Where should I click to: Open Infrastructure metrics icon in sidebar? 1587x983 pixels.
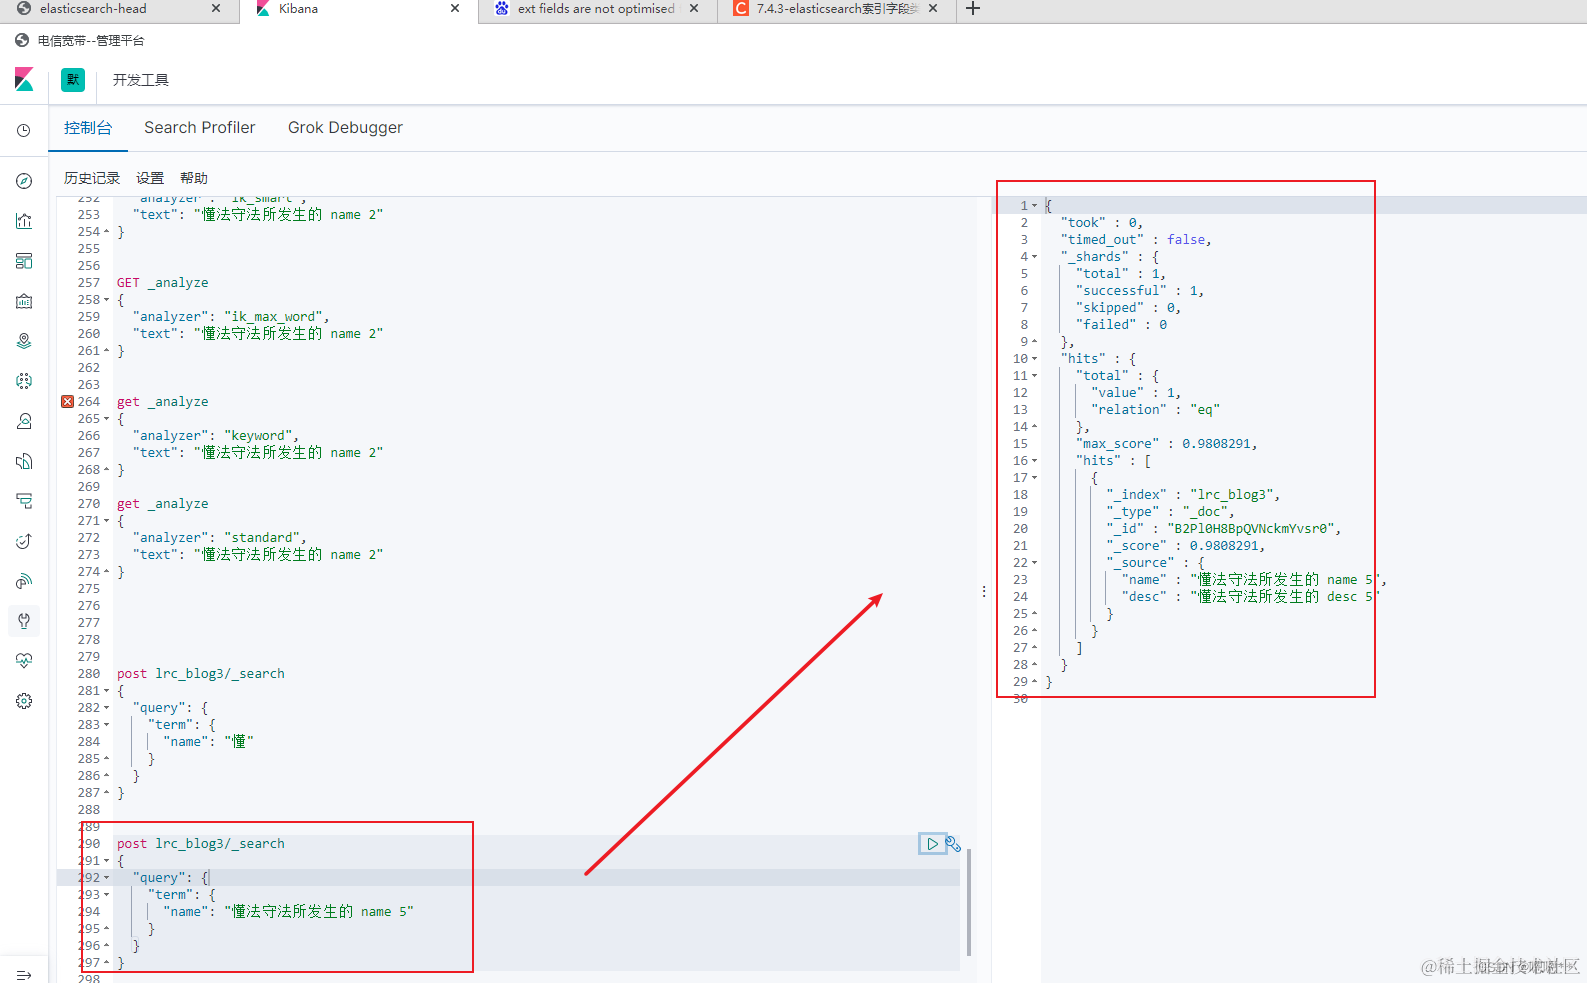point(24,421)
